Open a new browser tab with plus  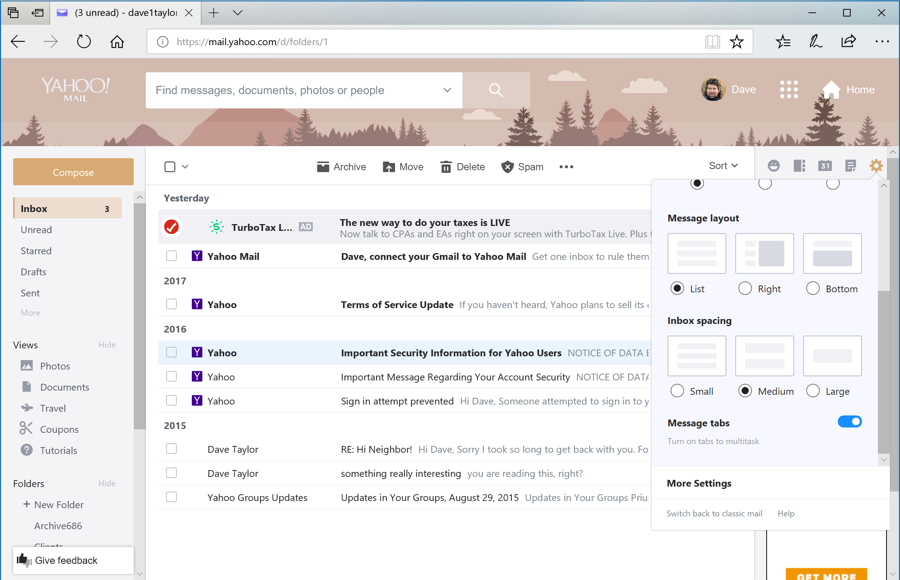(x=214, y=13)
